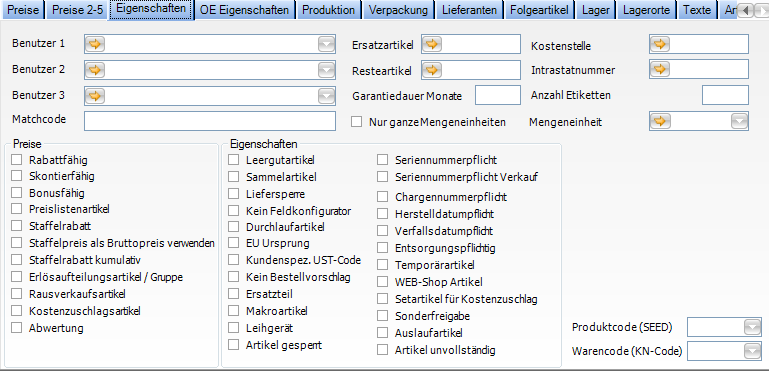This screenshot has height=371, width=769.
Task: Click into the Matchcode text field
Action: click(210, 121)
